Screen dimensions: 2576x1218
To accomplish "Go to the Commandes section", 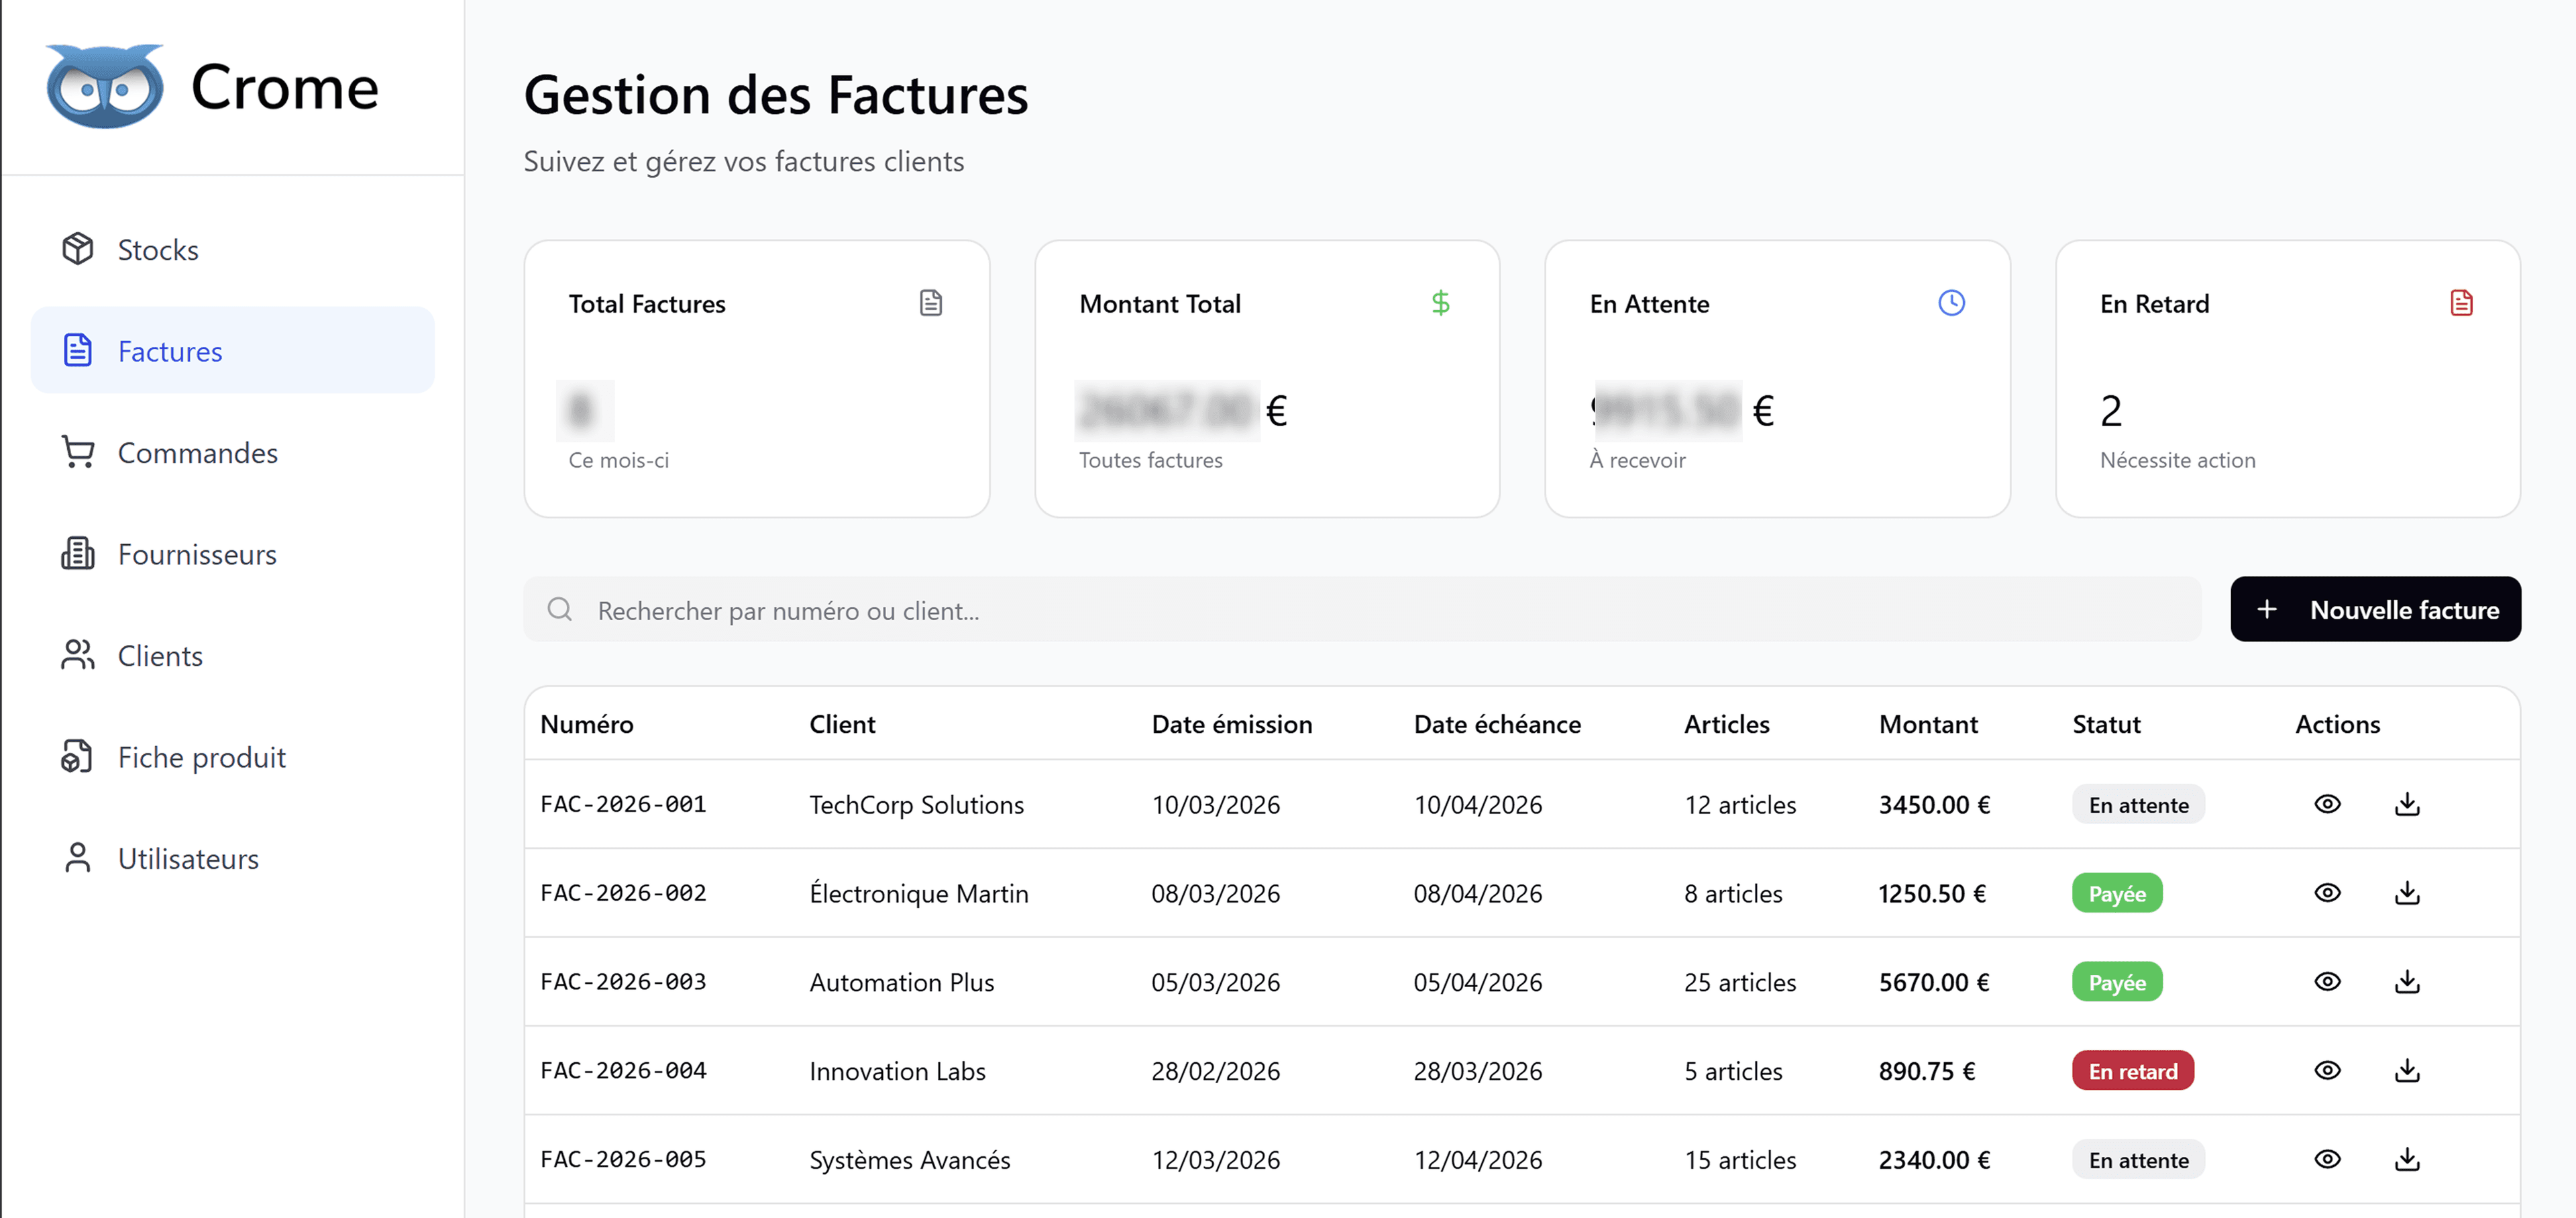I will pyautogui.click(x=232, y=452).
